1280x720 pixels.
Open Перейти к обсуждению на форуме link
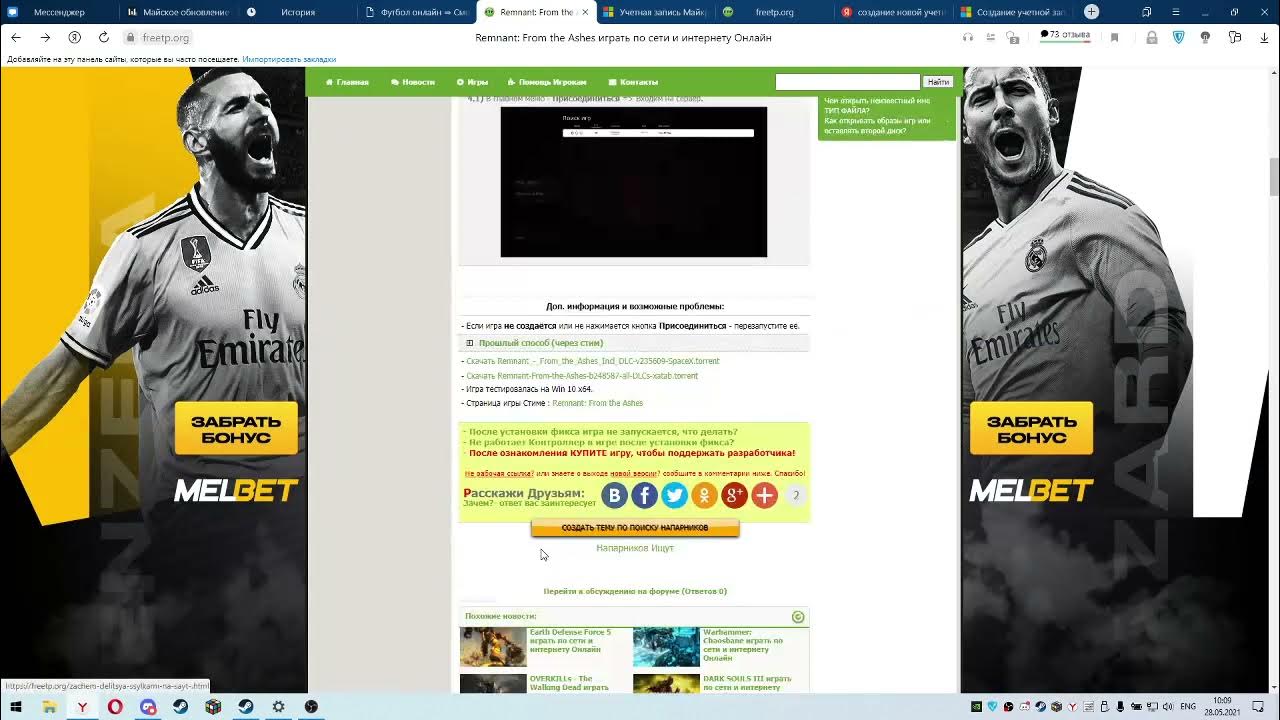pos(635,591)
